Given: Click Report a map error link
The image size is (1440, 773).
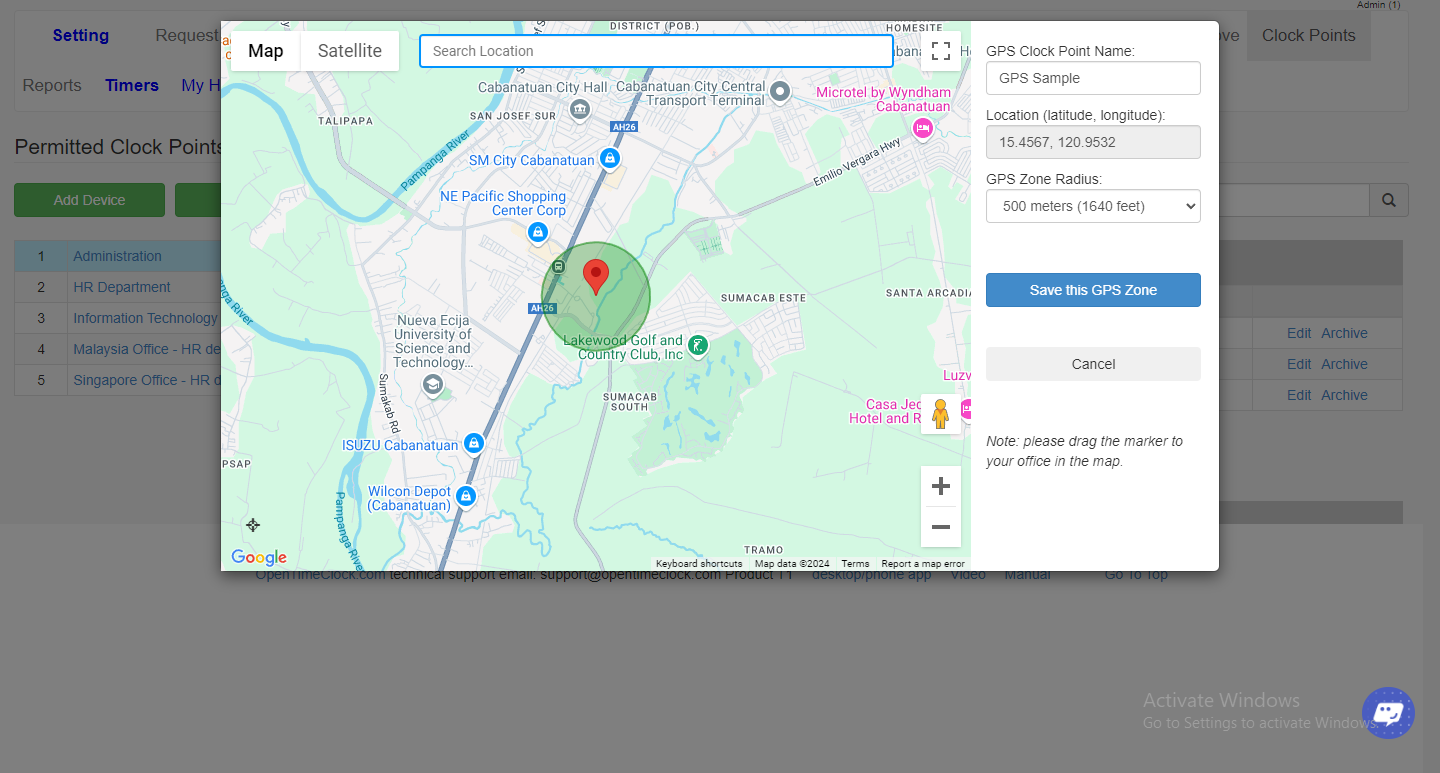Looking at the screenshot, I should pyautogui.click(x=923, y=564).
